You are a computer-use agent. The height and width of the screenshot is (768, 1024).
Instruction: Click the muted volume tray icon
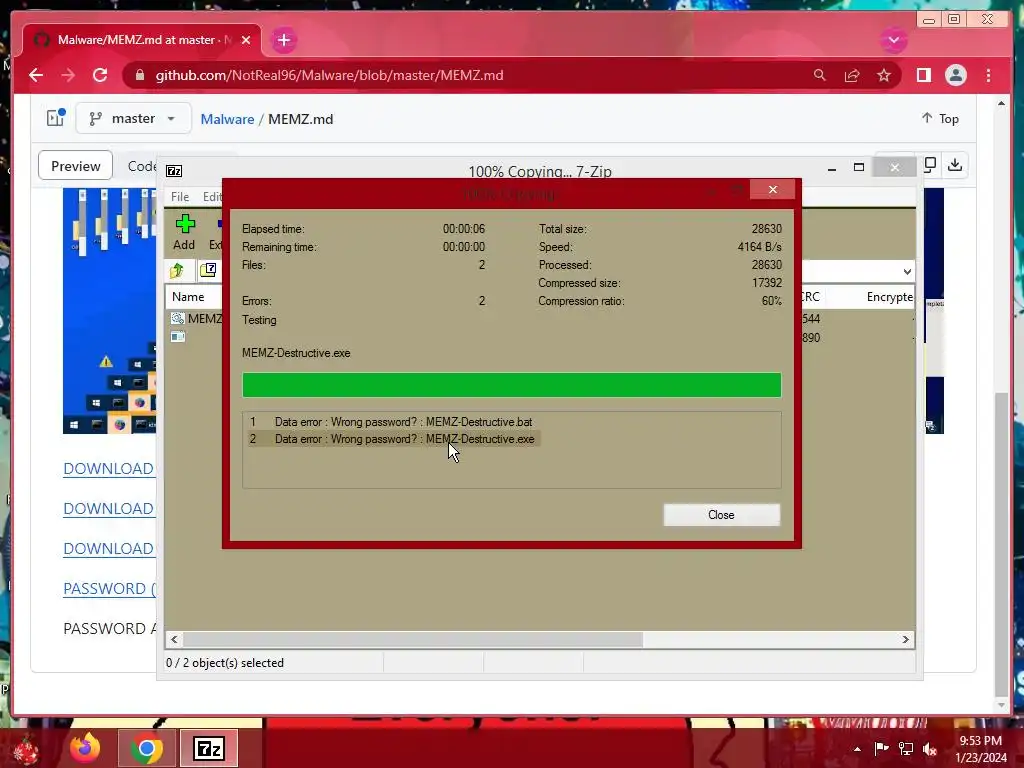[930, 748]
